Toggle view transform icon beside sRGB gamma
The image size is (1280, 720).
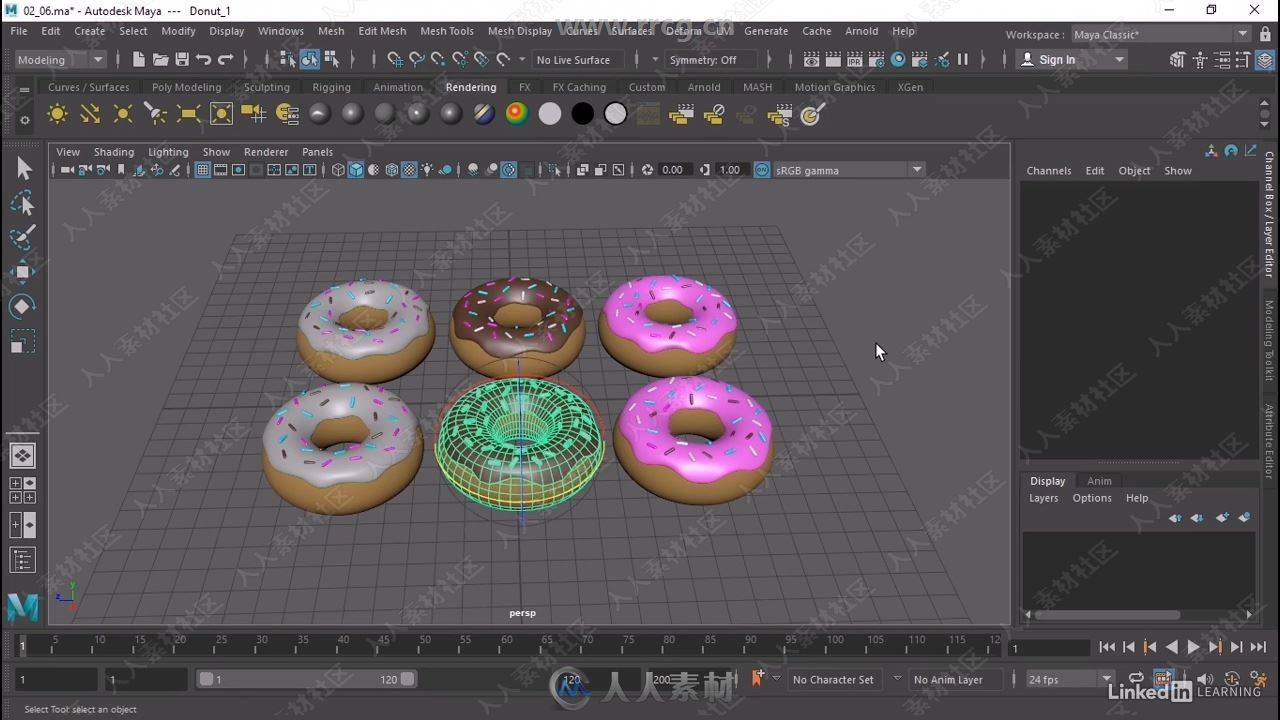(x=763, y=170)
